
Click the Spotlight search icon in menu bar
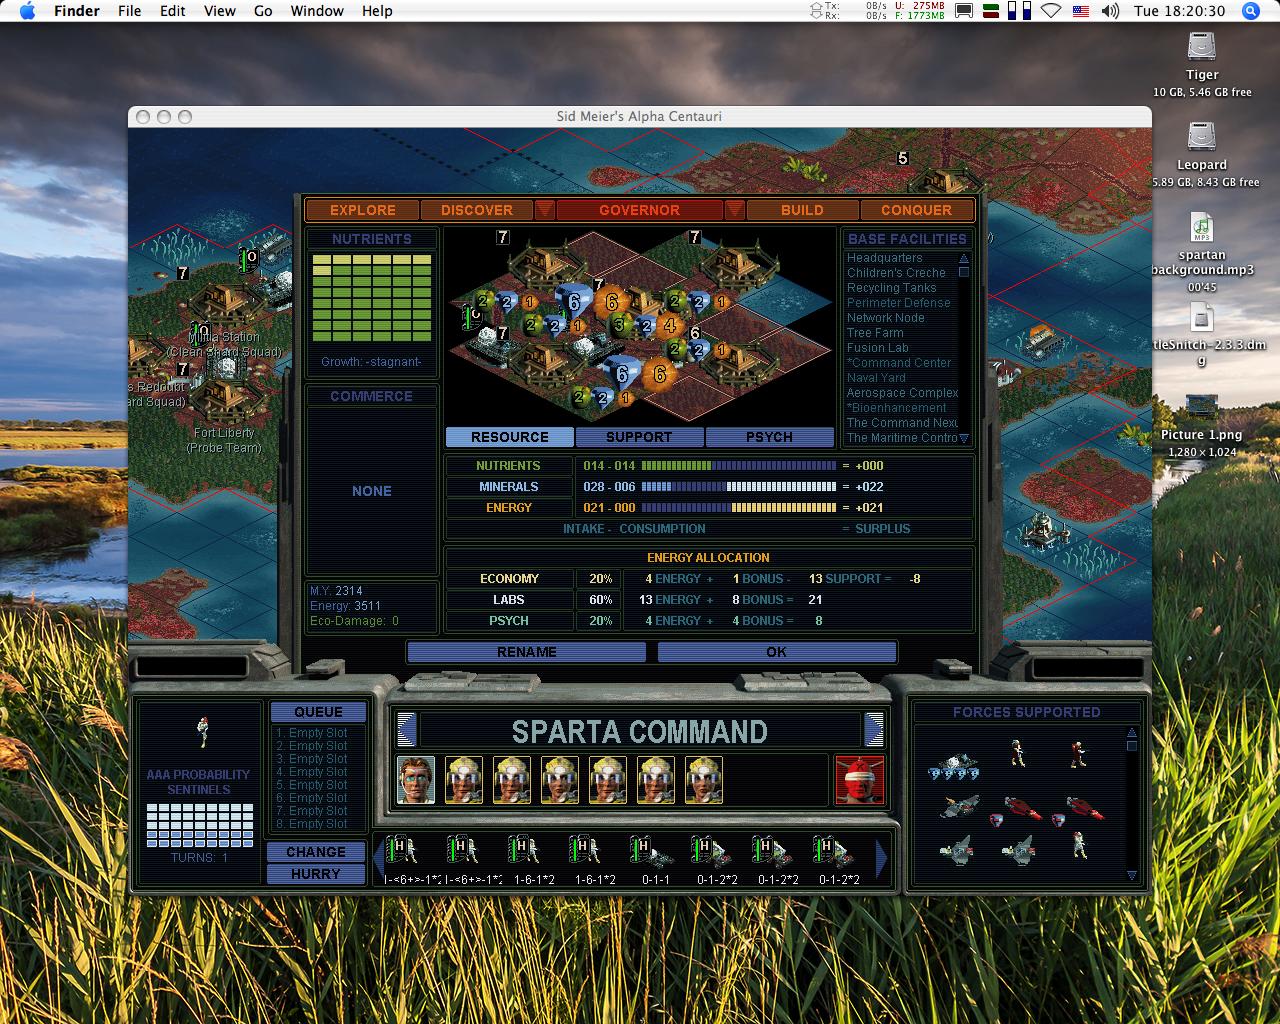tap(1250, 11)
